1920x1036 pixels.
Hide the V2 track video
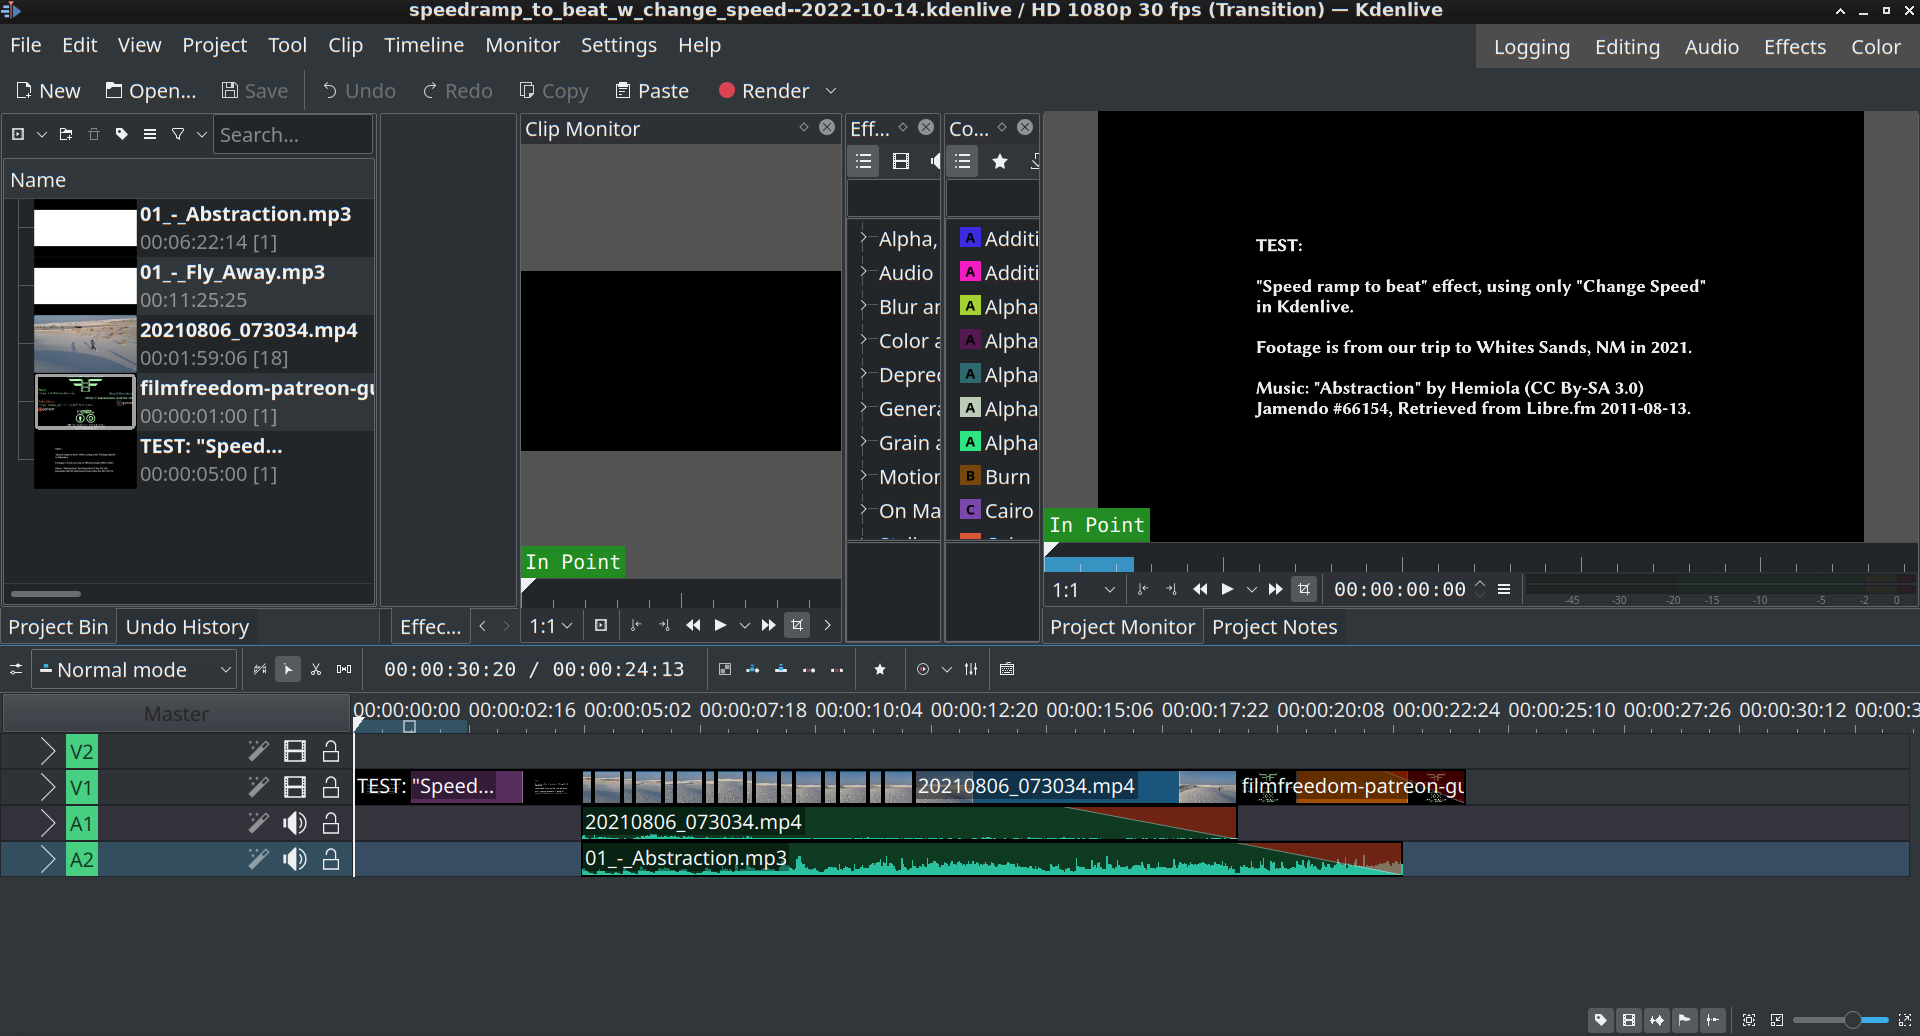click(x=295, y=752)
